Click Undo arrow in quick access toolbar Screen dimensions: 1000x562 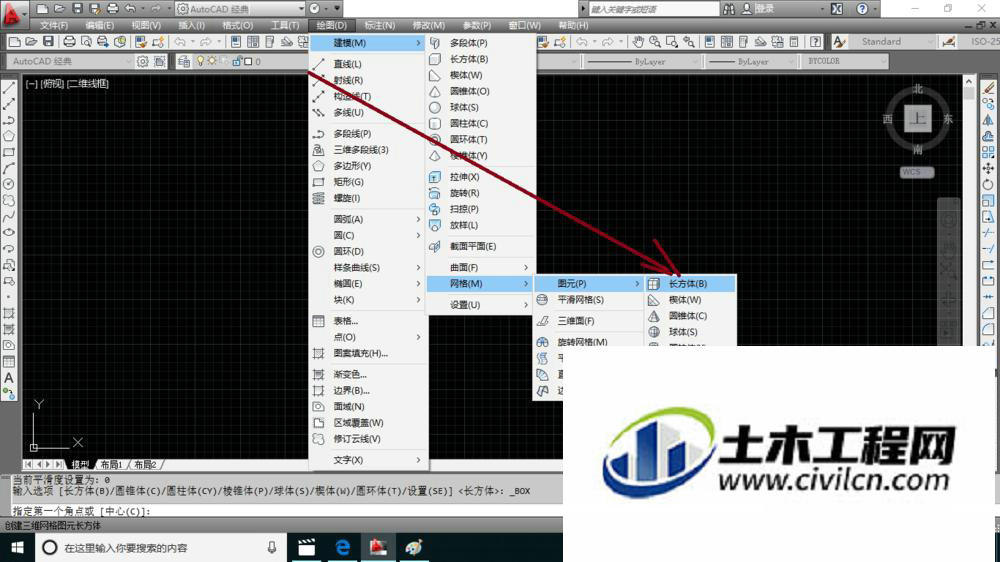point(130,9)
